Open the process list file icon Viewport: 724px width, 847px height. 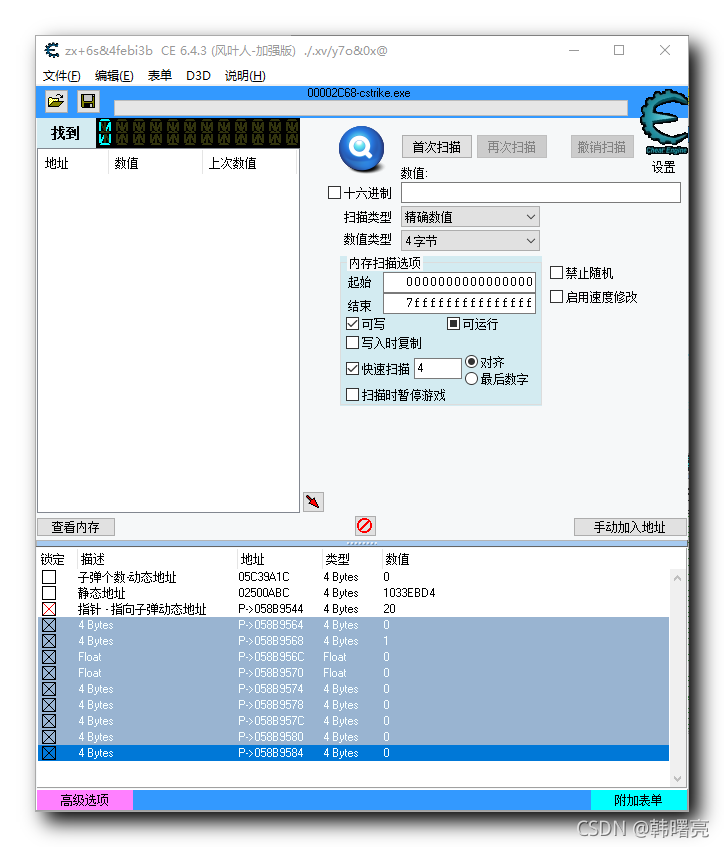tap(56, 101)
